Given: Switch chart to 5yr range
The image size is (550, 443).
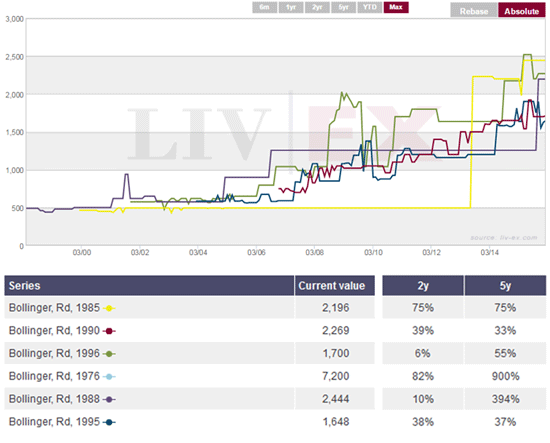Looking at the screenshot, I should tap(343, 7).
